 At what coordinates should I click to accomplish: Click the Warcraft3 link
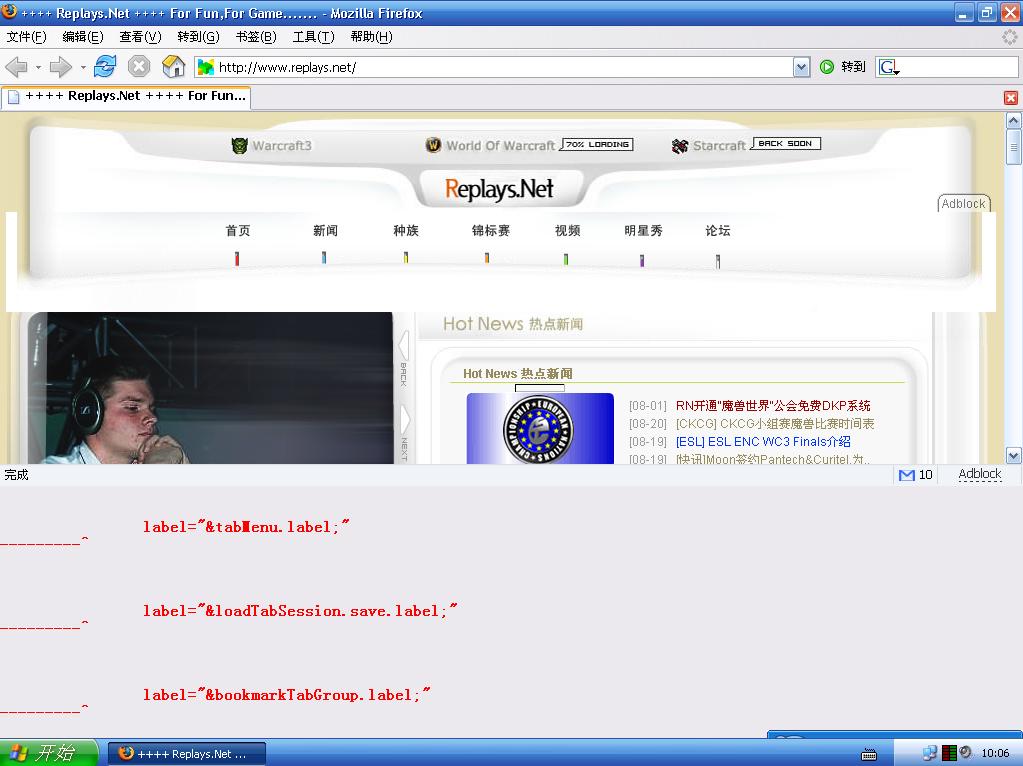(282, 146)
